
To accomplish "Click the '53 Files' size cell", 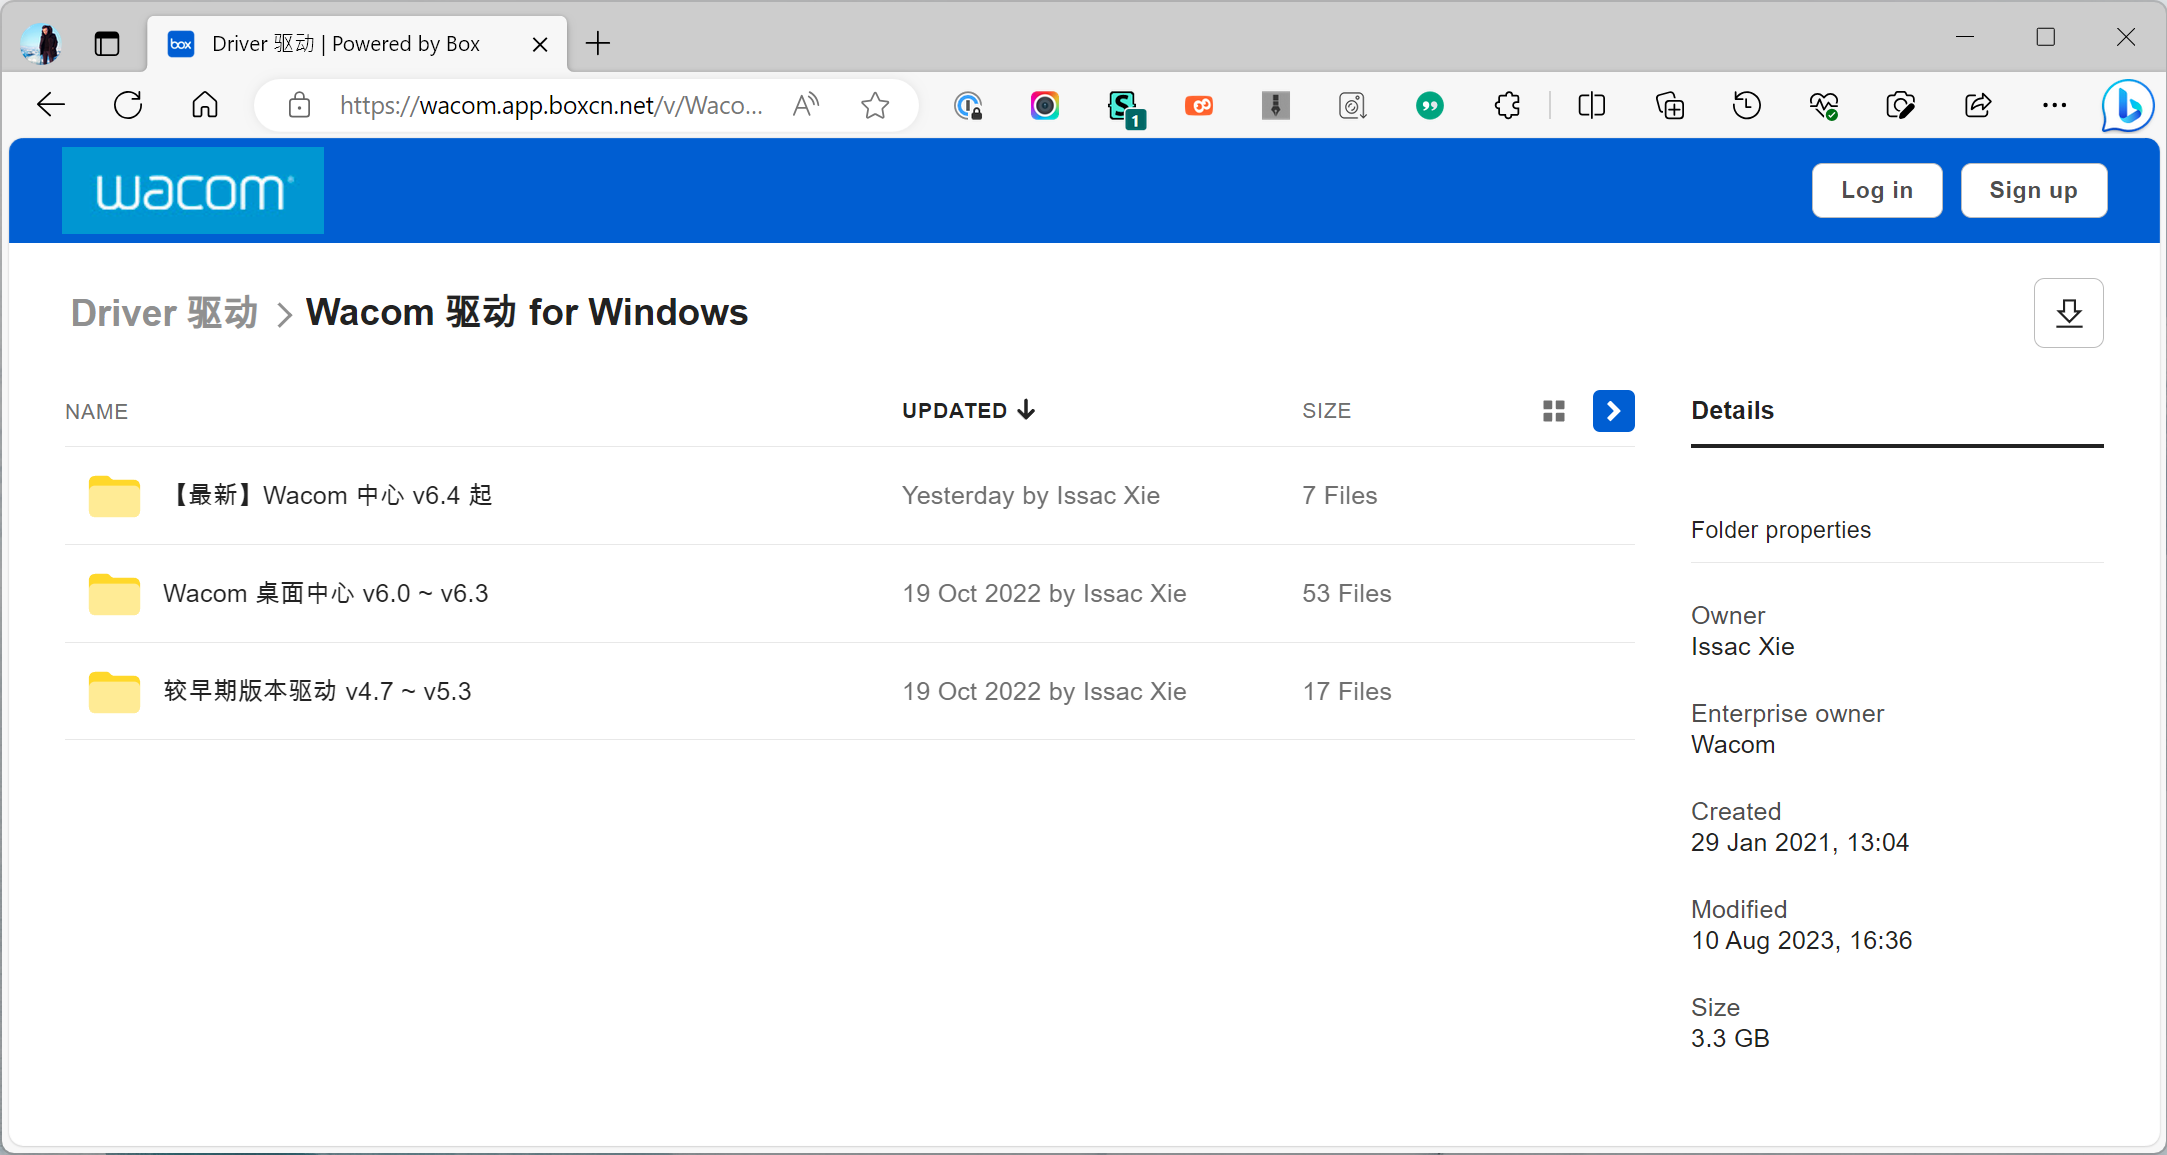I will pos(1347,594).
